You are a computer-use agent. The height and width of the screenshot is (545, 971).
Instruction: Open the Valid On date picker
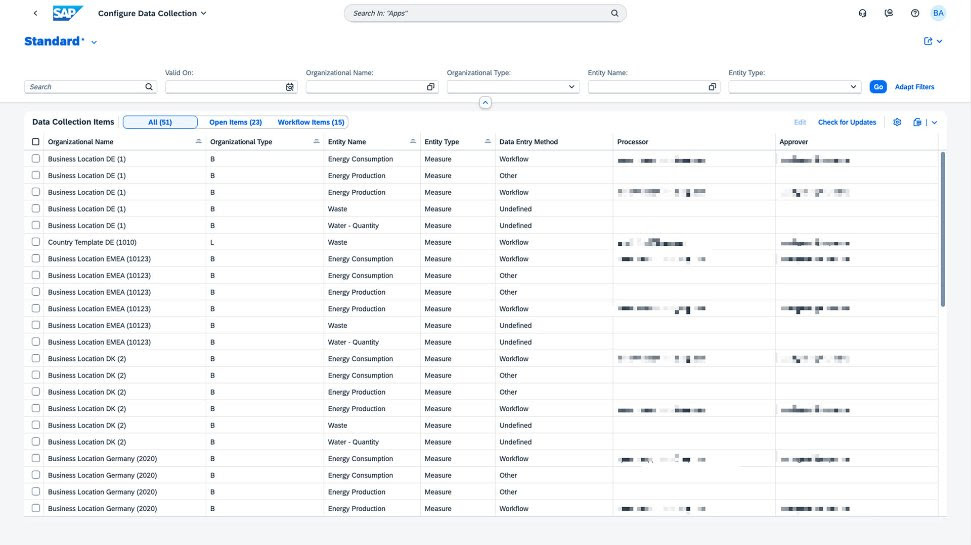click(290, 87)
